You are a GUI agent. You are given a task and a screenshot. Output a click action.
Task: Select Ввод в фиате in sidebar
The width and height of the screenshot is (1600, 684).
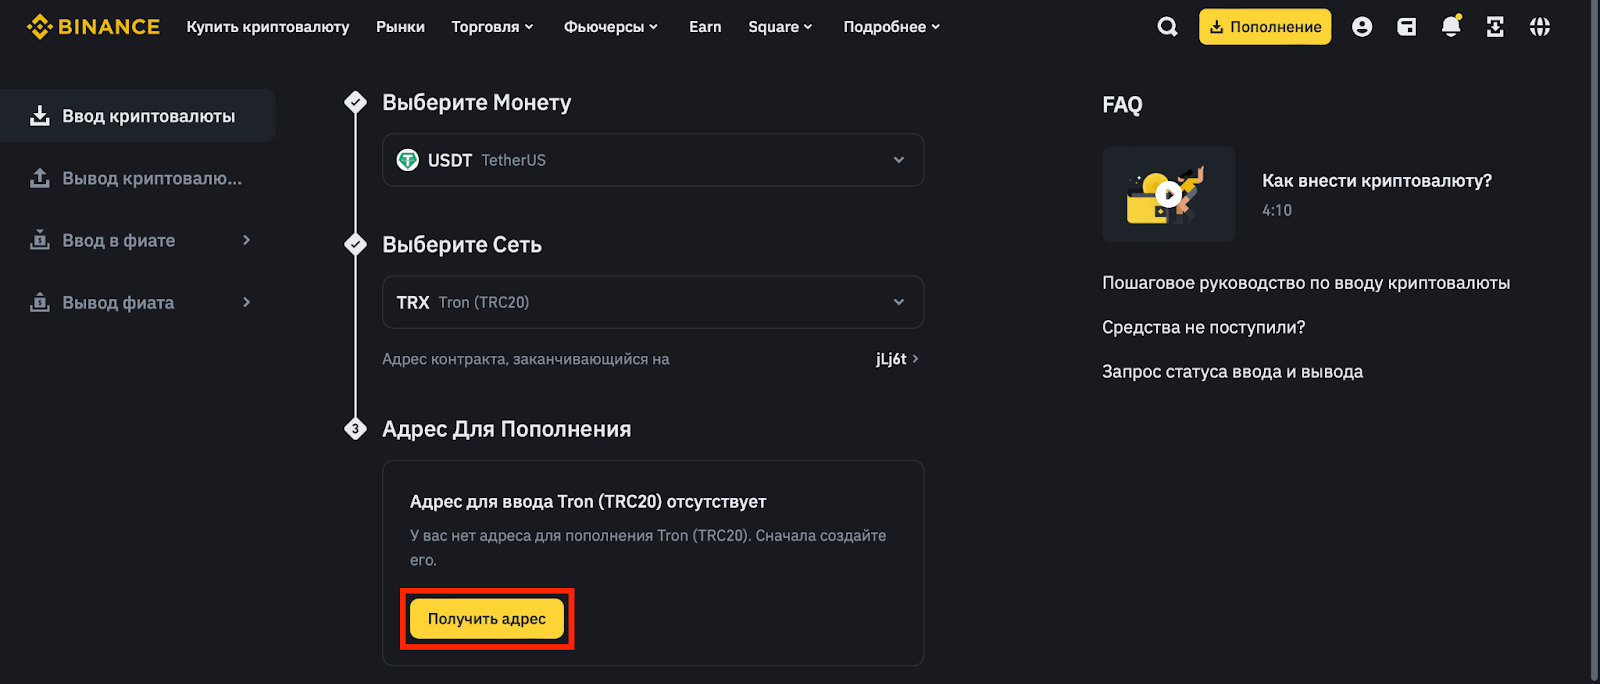click(x=138, y=240)
